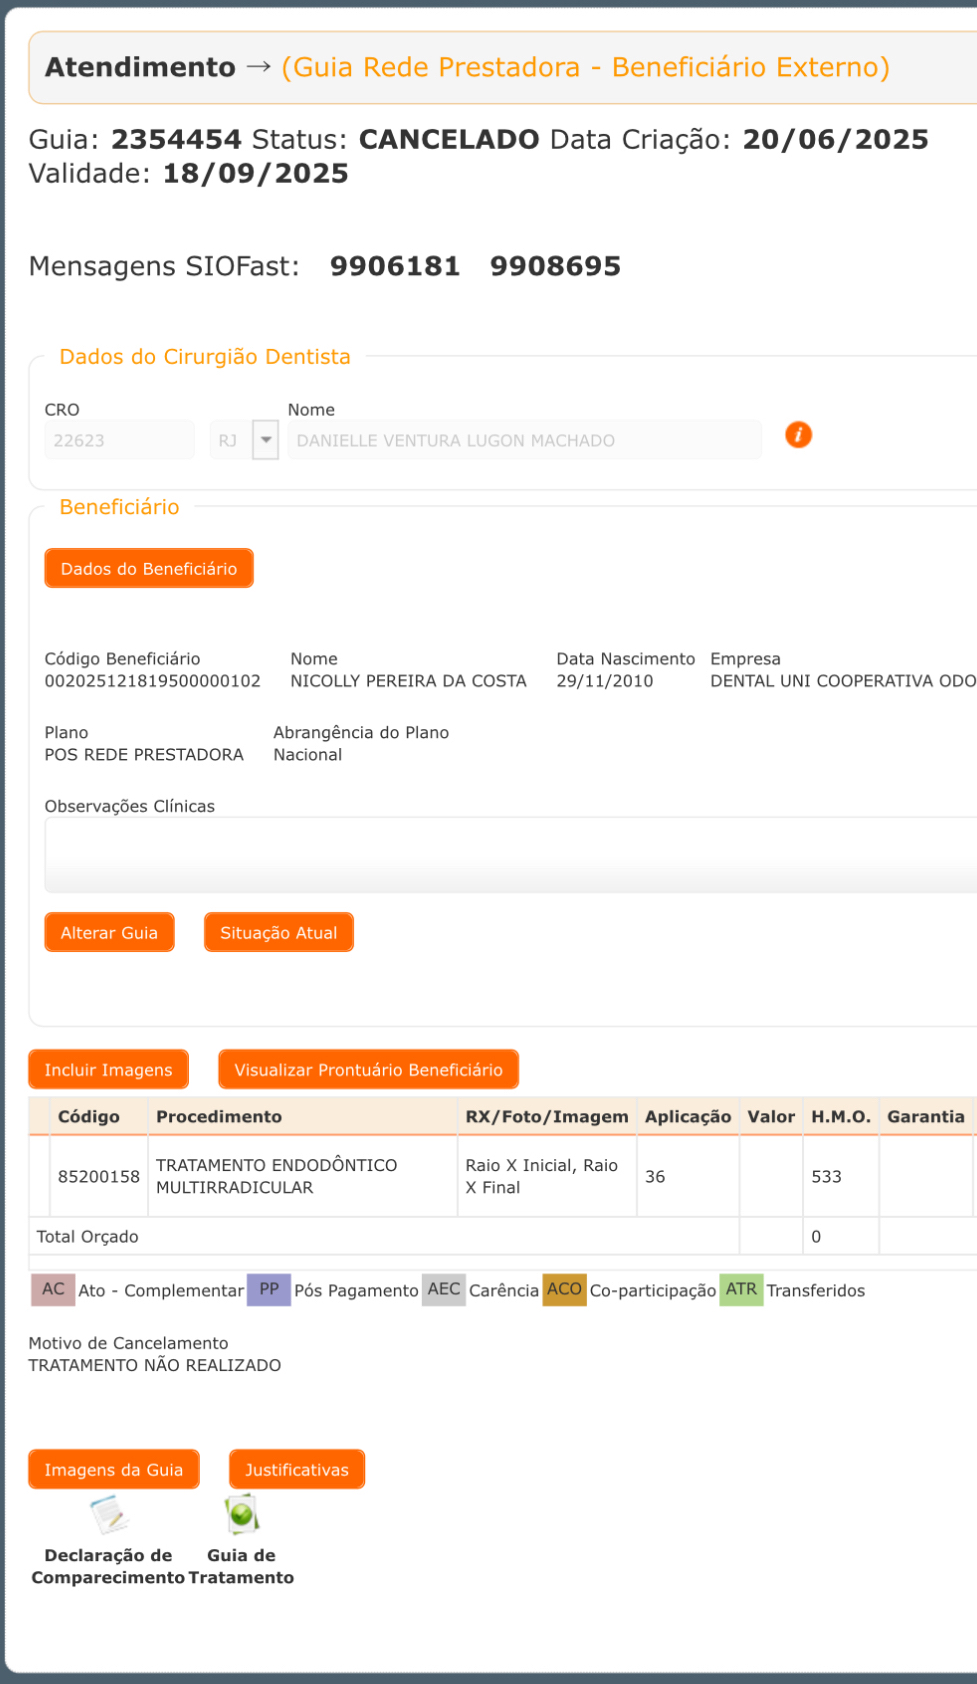Open Visualizar Prontuário Beneficiário

point(368,1070)
